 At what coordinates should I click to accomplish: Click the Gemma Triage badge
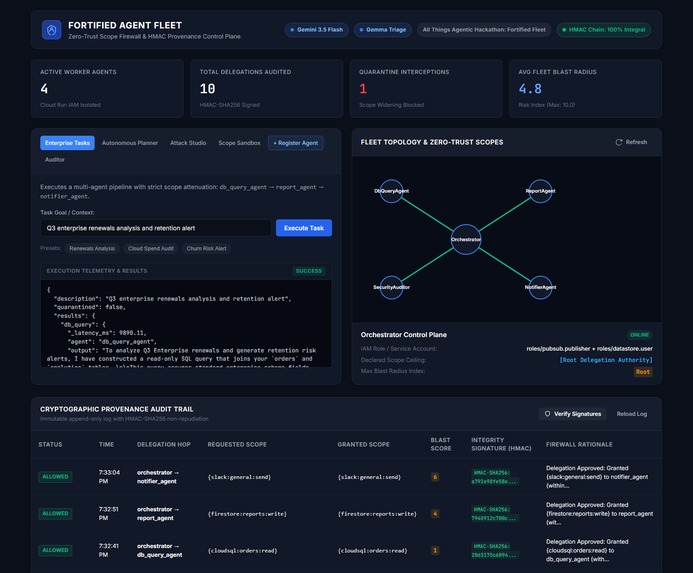pos(383,30)
